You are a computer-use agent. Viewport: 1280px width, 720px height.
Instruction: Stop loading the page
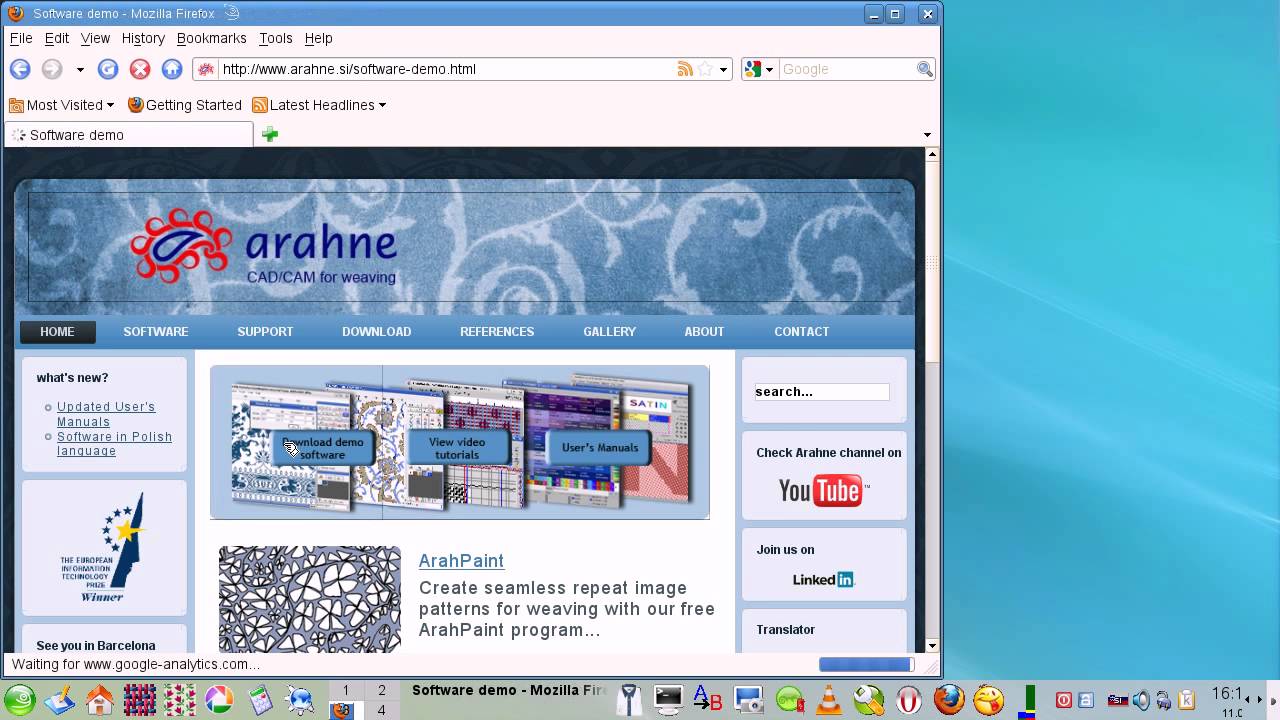point(140,69)
